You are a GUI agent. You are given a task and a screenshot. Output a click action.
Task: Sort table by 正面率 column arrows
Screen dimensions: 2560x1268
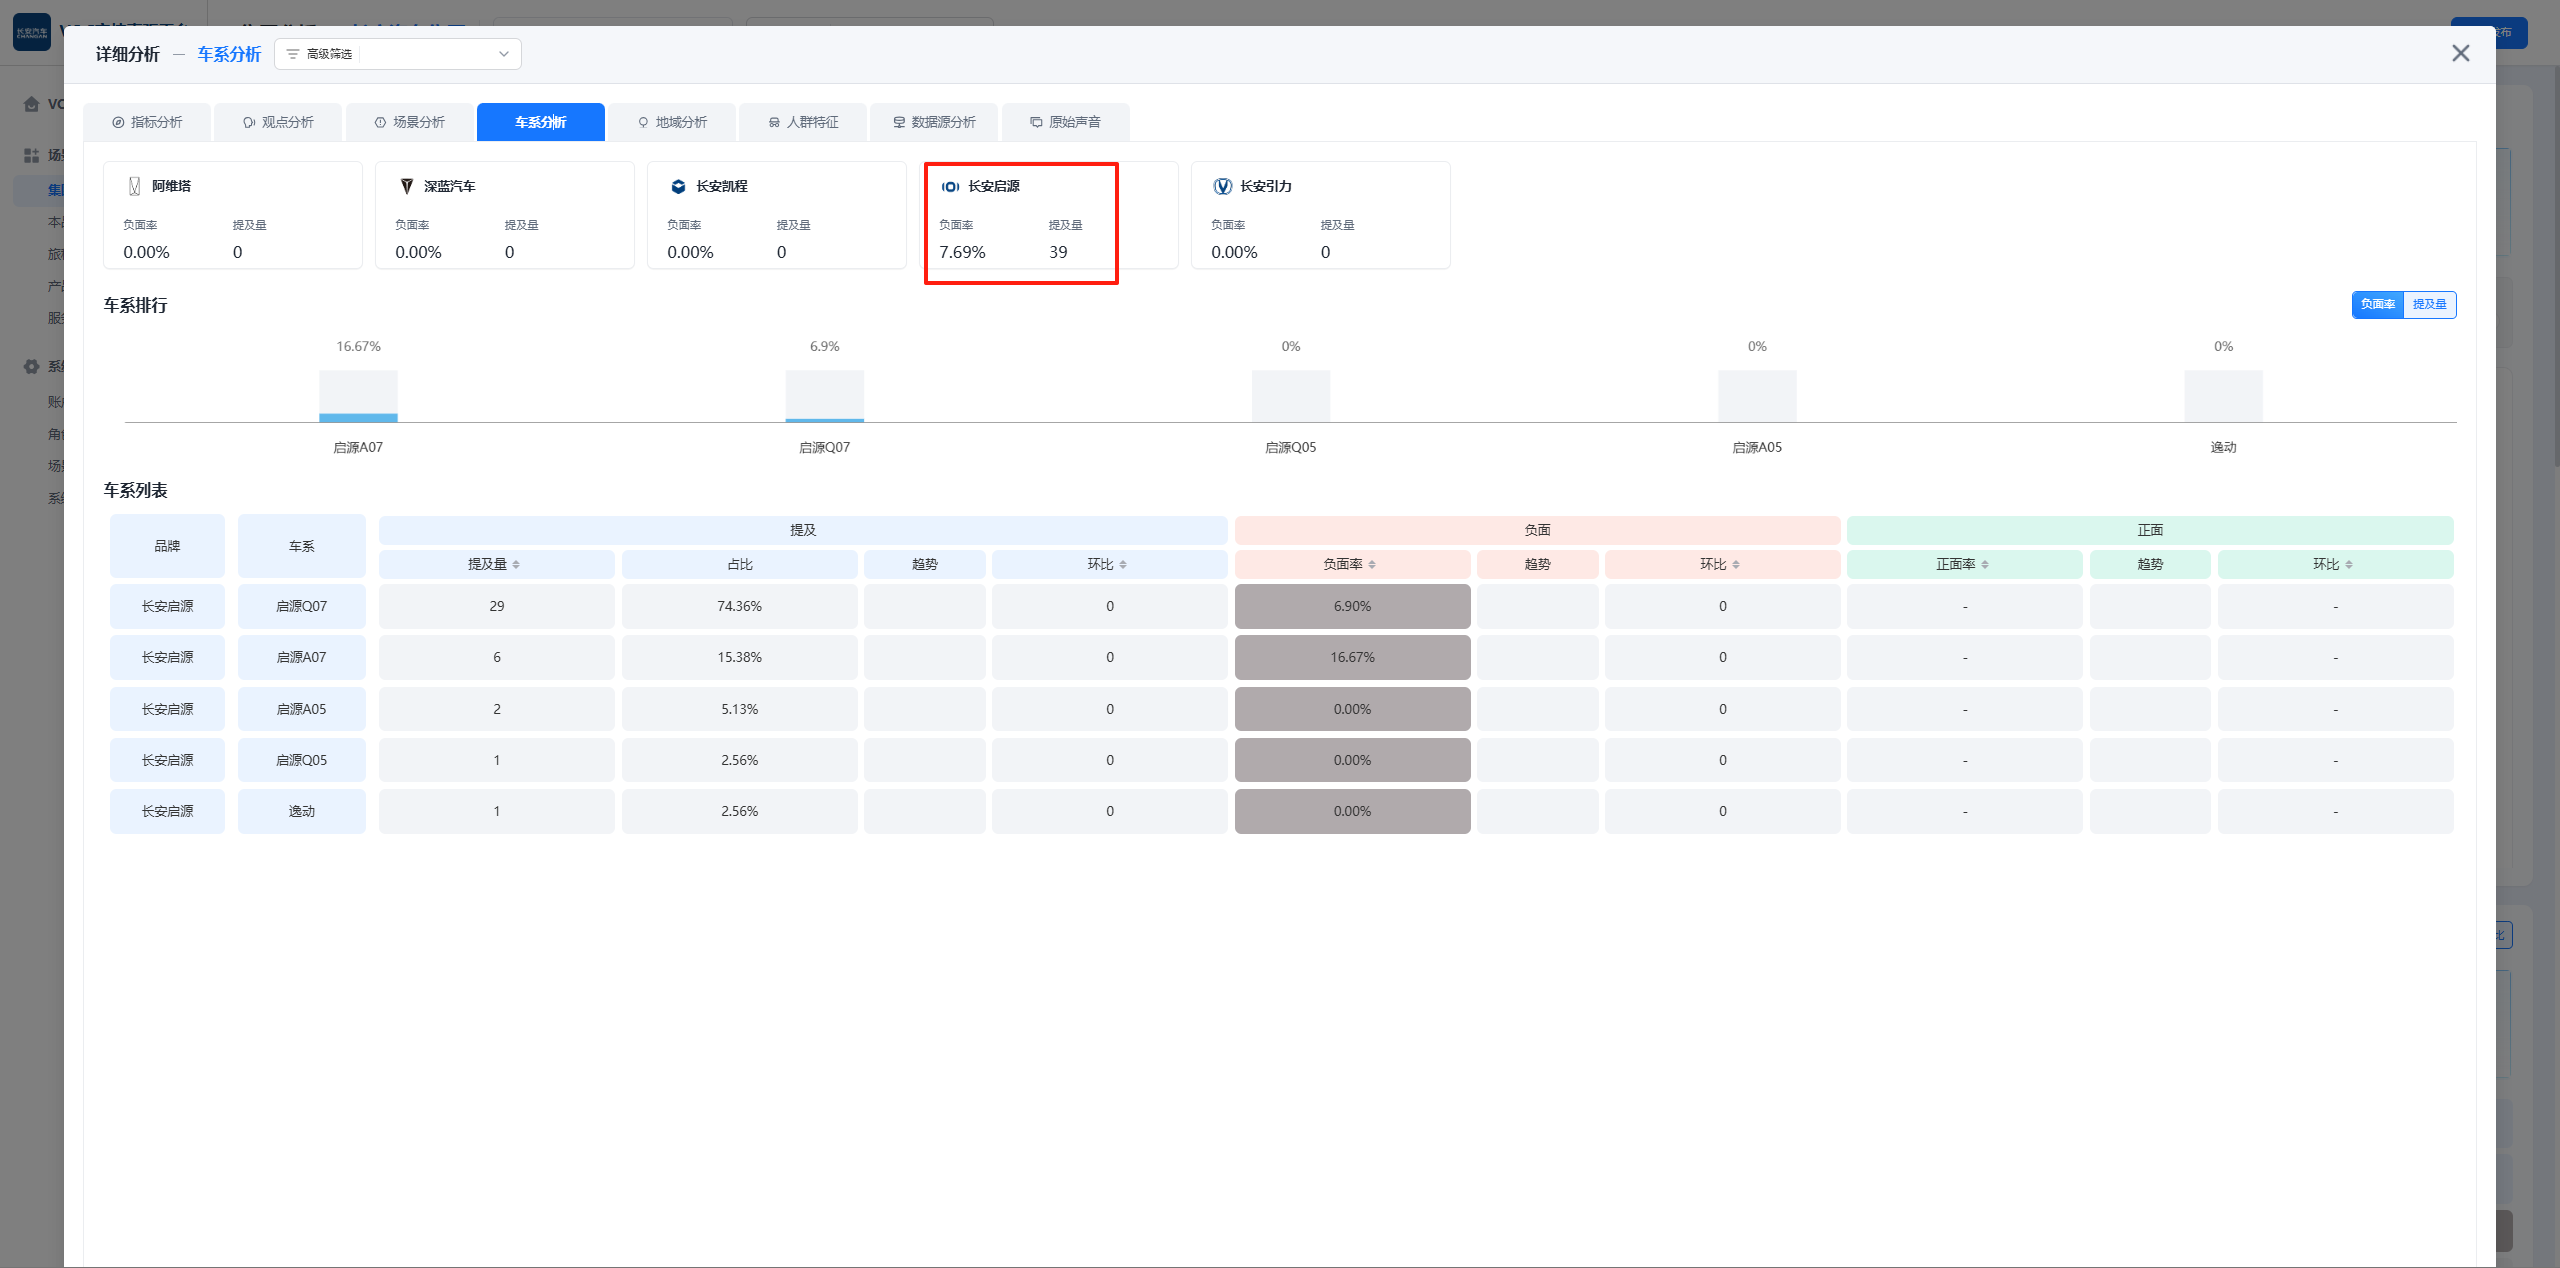1985,565
